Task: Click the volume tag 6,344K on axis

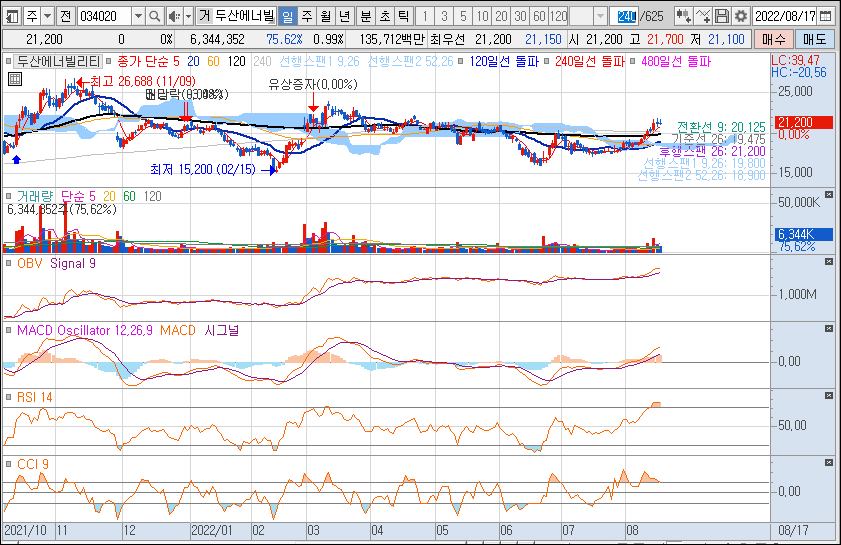Action: (x=804, y=234)
